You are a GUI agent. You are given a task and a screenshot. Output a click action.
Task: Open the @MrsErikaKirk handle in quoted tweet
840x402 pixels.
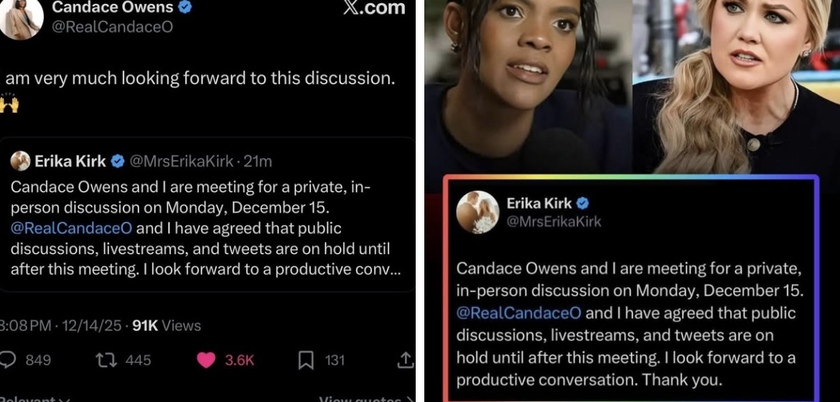coord(182,161)
